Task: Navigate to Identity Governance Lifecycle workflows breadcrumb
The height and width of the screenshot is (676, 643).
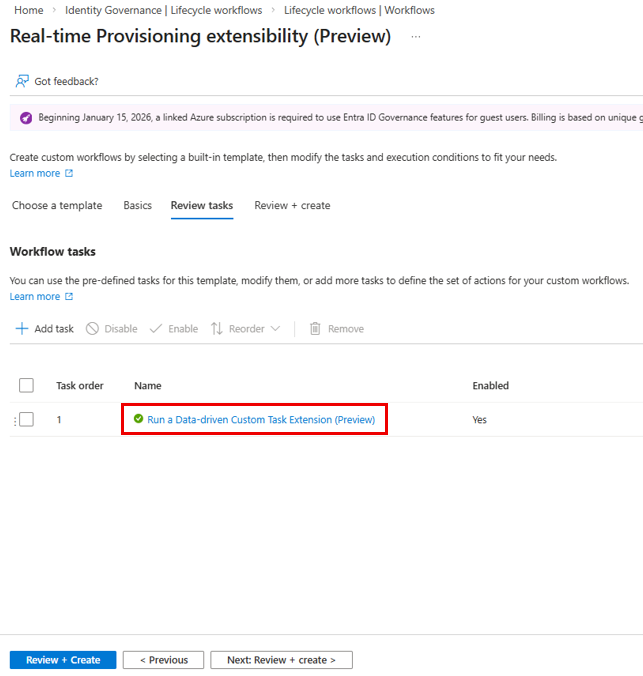Action: tap(163, 10)
